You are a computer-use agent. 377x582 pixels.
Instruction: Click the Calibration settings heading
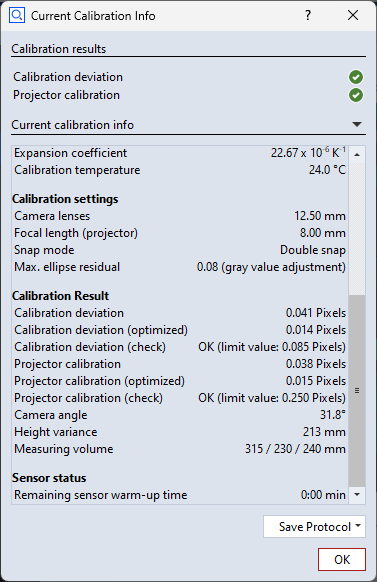[65, 199]
